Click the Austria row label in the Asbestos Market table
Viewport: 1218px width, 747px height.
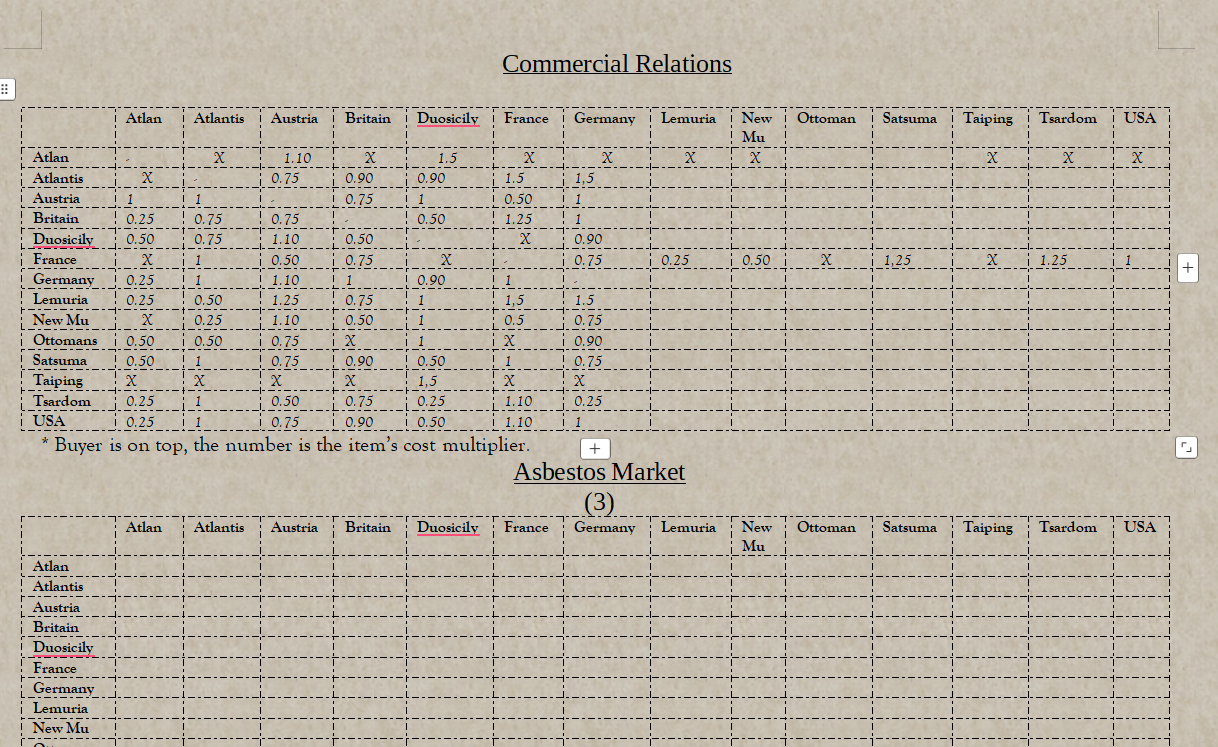[56, 607]
